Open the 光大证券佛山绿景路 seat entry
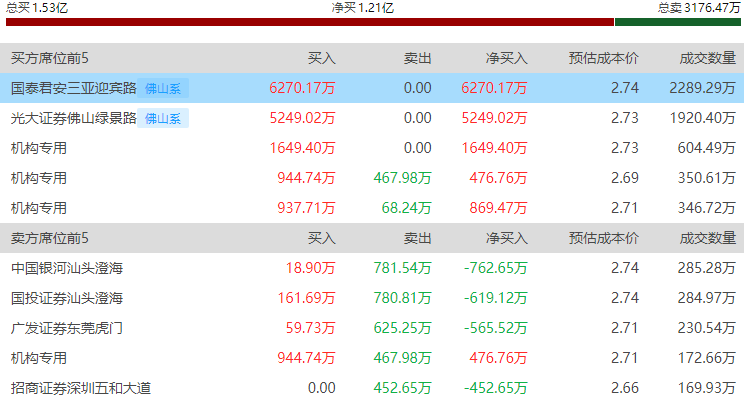 coord(372,118)
